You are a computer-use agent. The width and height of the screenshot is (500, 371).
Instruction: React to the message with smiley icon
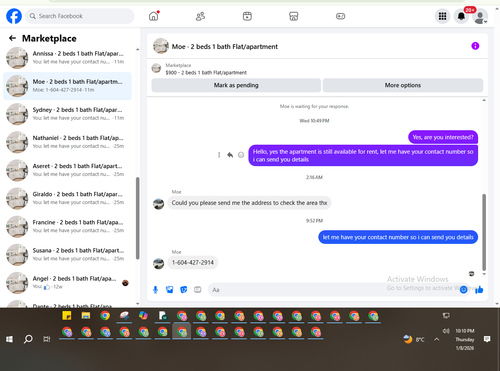tap(241, 155)
